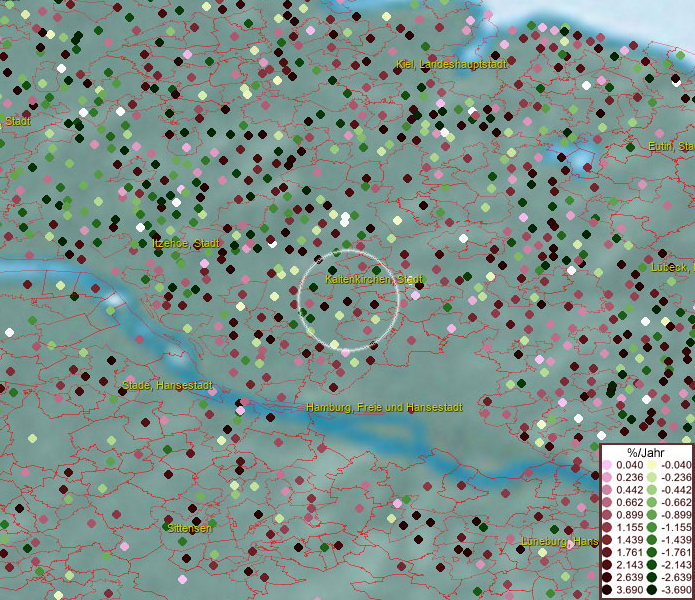Click the legend value -0.442
The image size is (695, 600).
coord(676,490)
